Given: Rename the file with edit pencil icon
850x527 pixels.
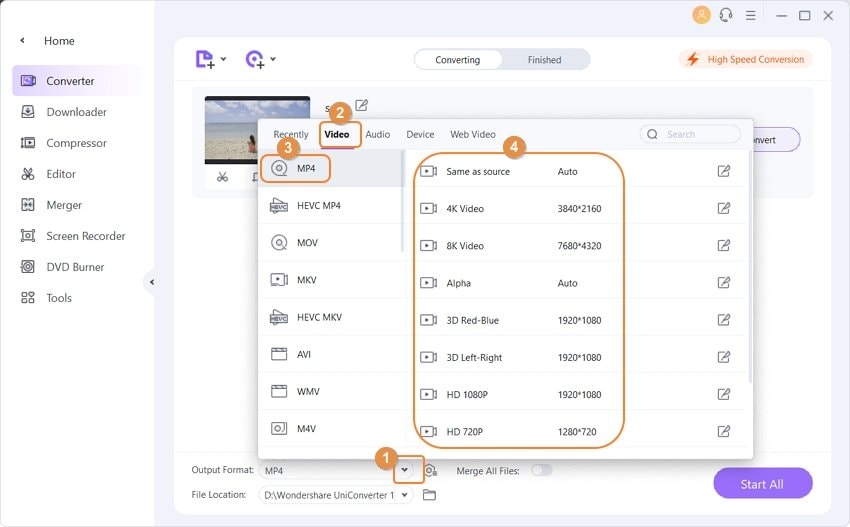Looking at the screenshot, I should click(362, 105).
